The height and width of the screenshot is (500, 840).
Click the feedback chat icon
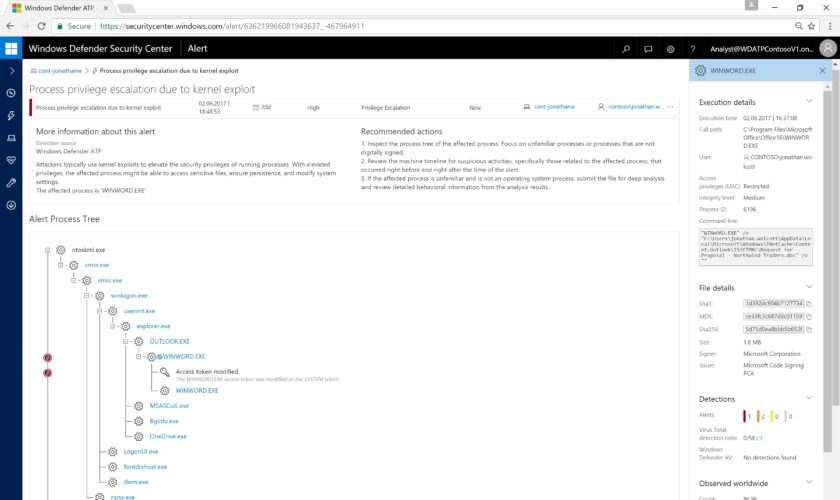[648, 48]
